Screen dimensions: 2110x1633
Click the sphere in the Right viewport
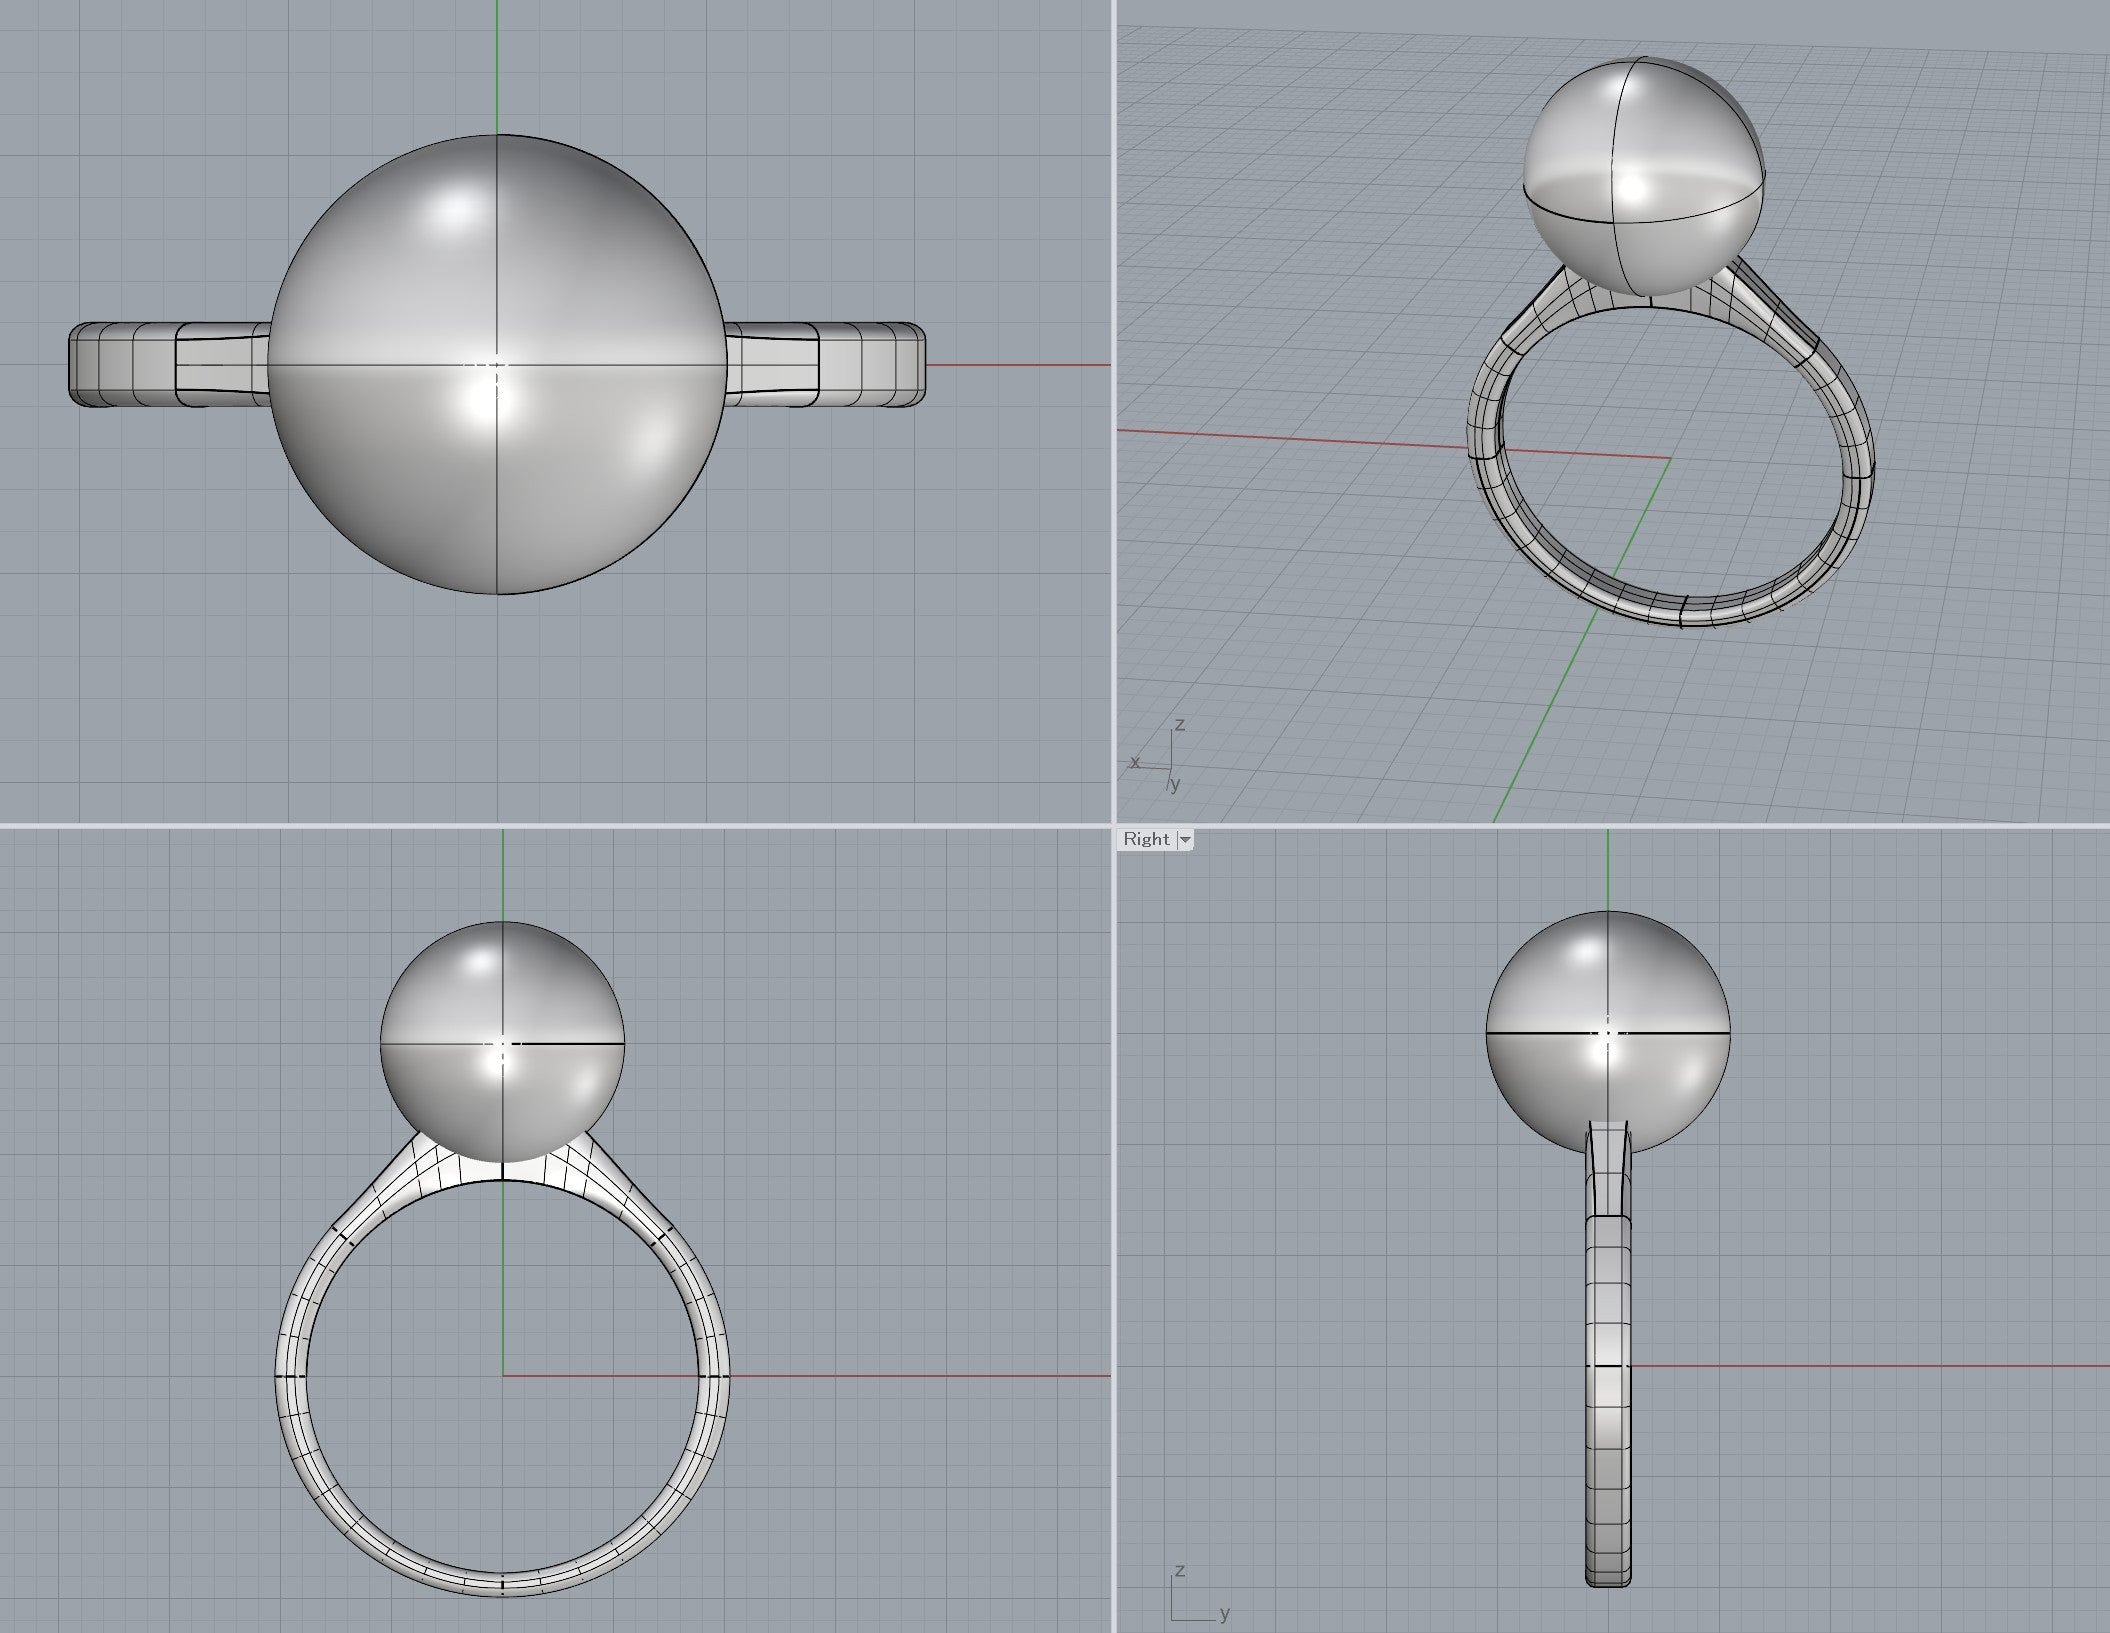[x=1607, y=1031]
